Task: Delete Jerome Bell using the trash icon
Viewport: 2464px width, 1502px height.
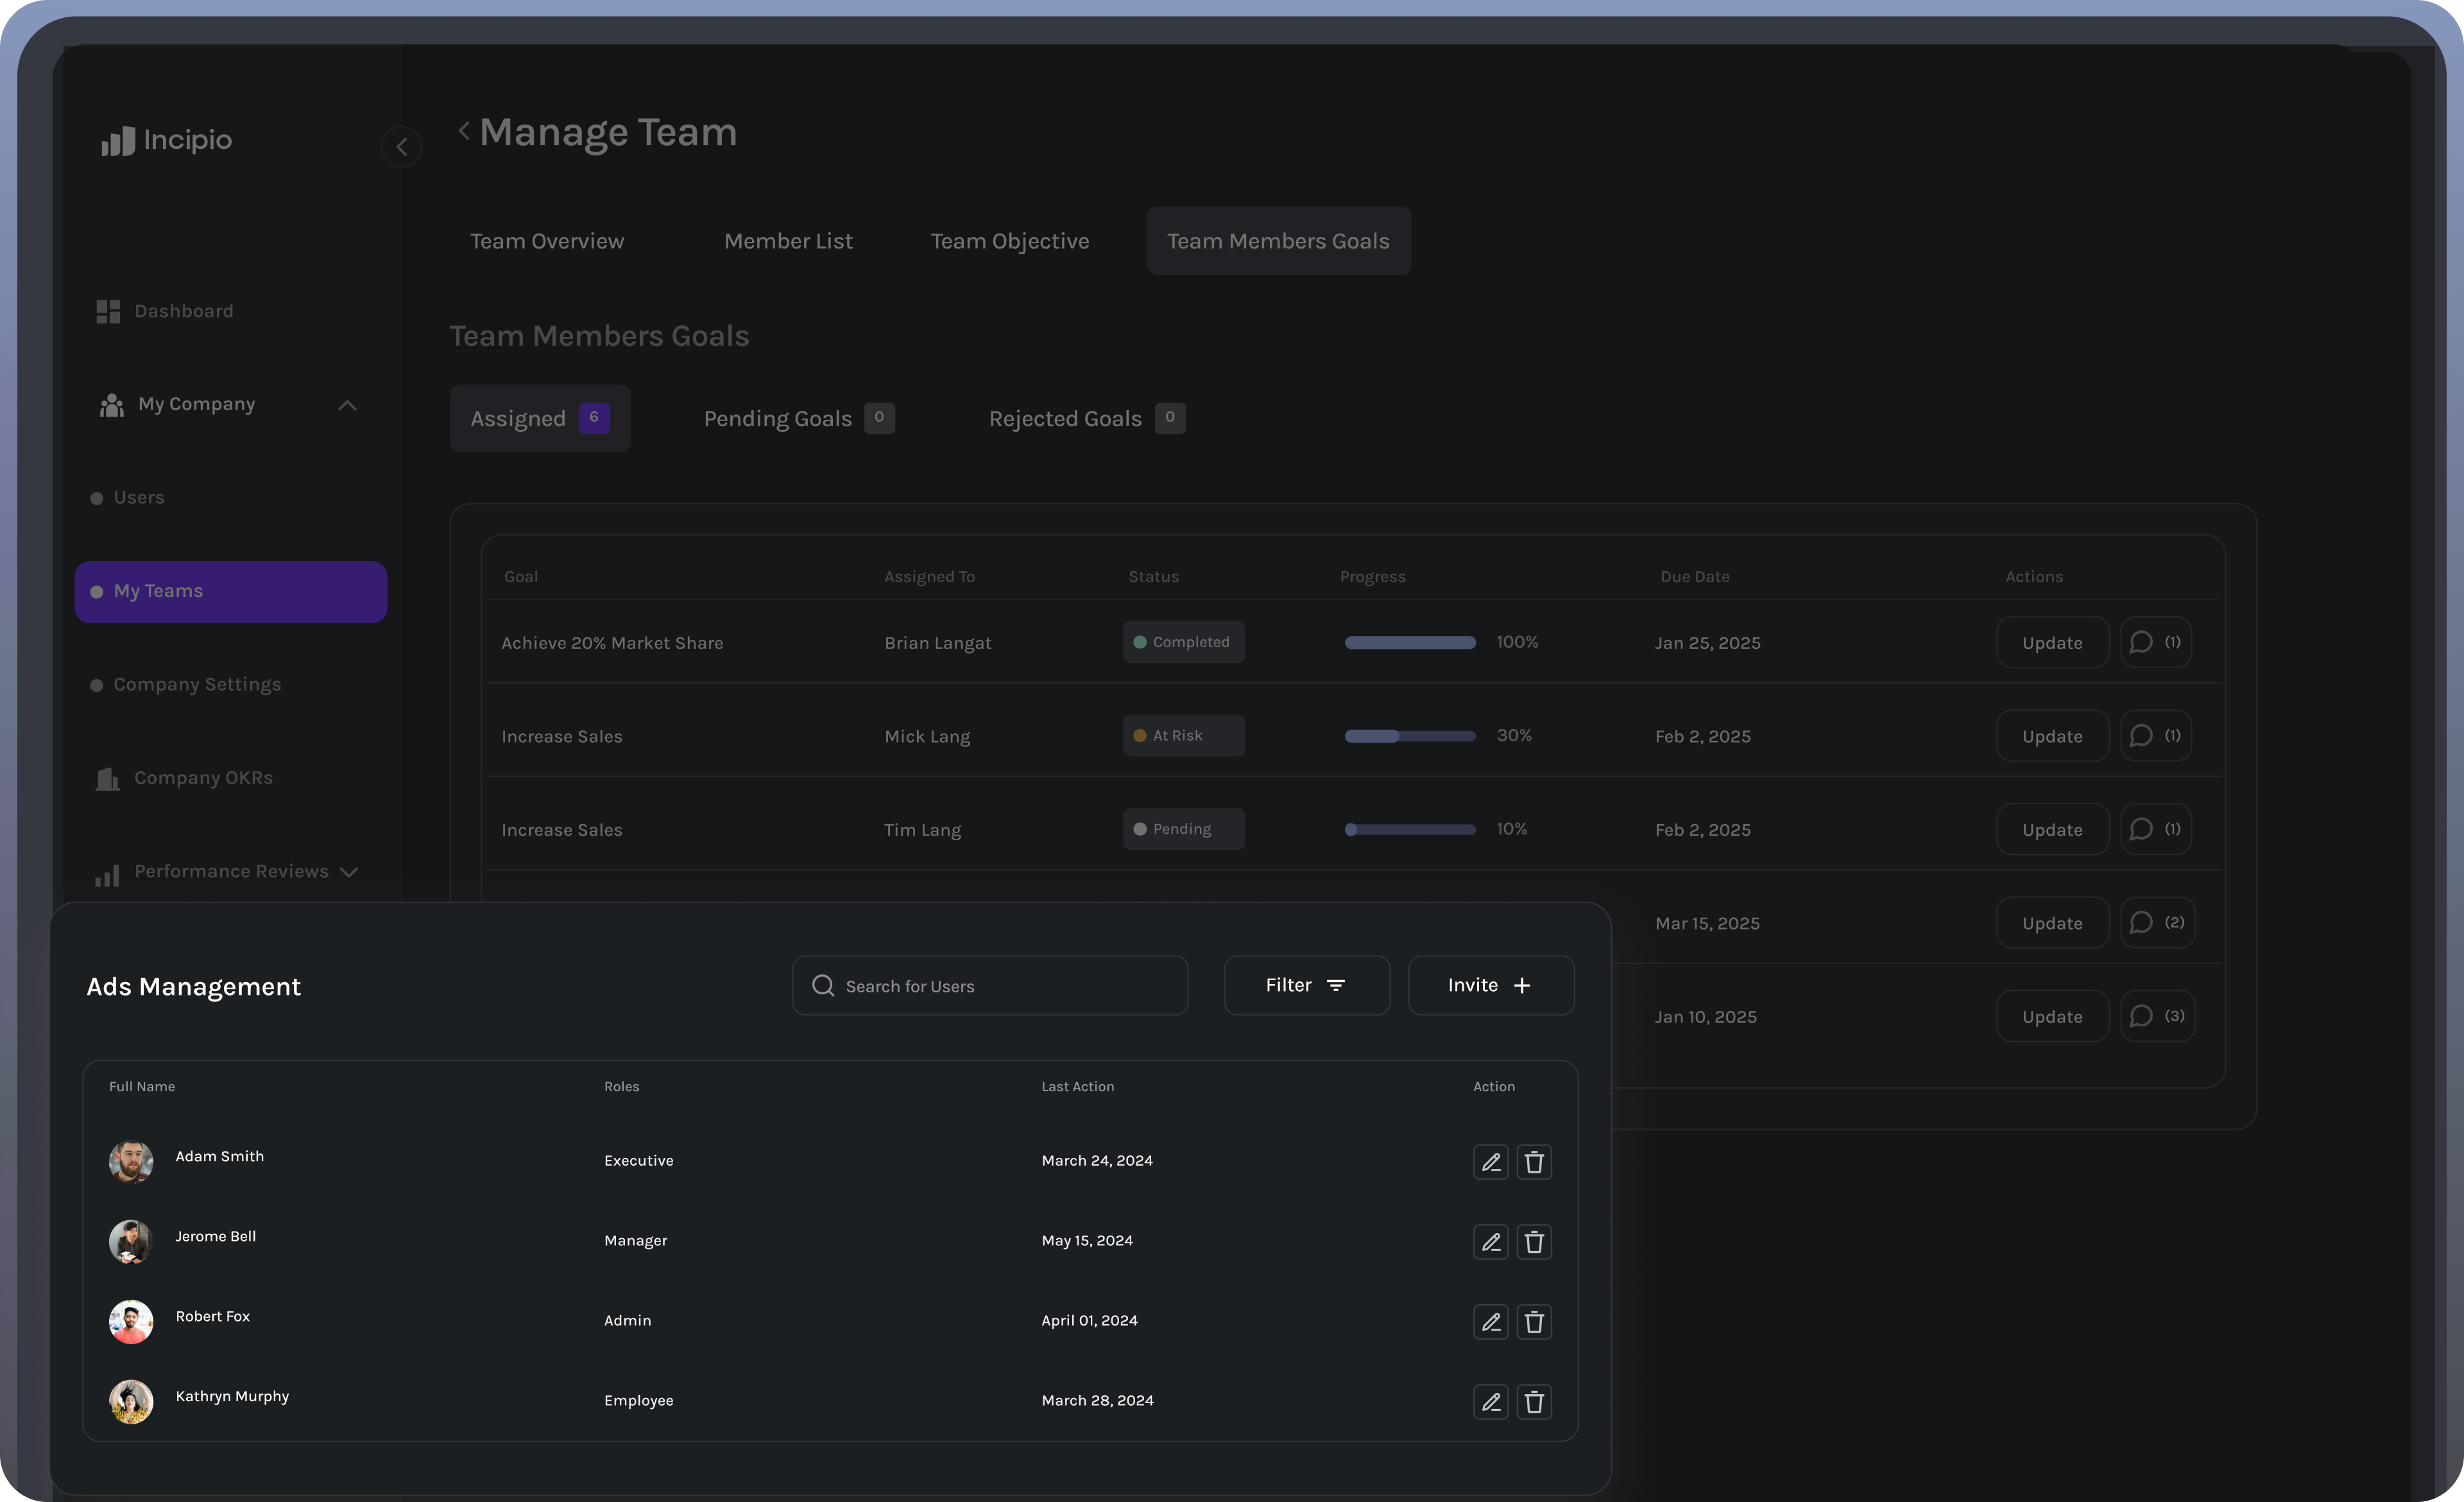Action: tap(1535, 1242)
